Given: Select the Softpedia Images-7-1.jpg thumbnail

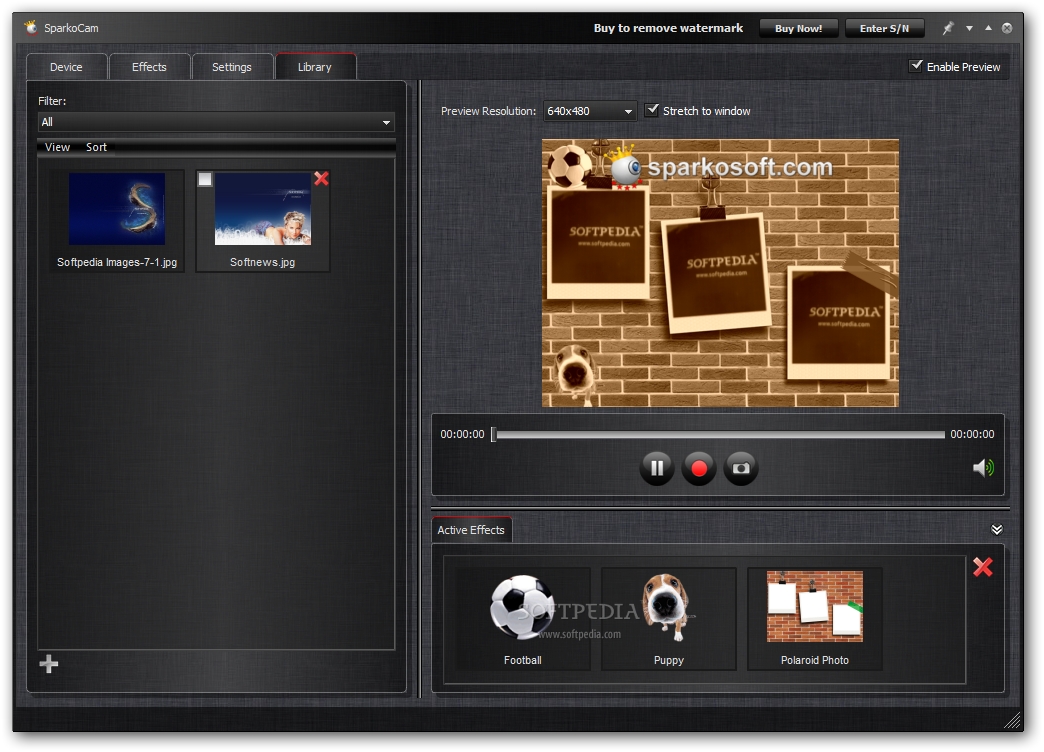Looking at the screenshot, I should point(117,209).
